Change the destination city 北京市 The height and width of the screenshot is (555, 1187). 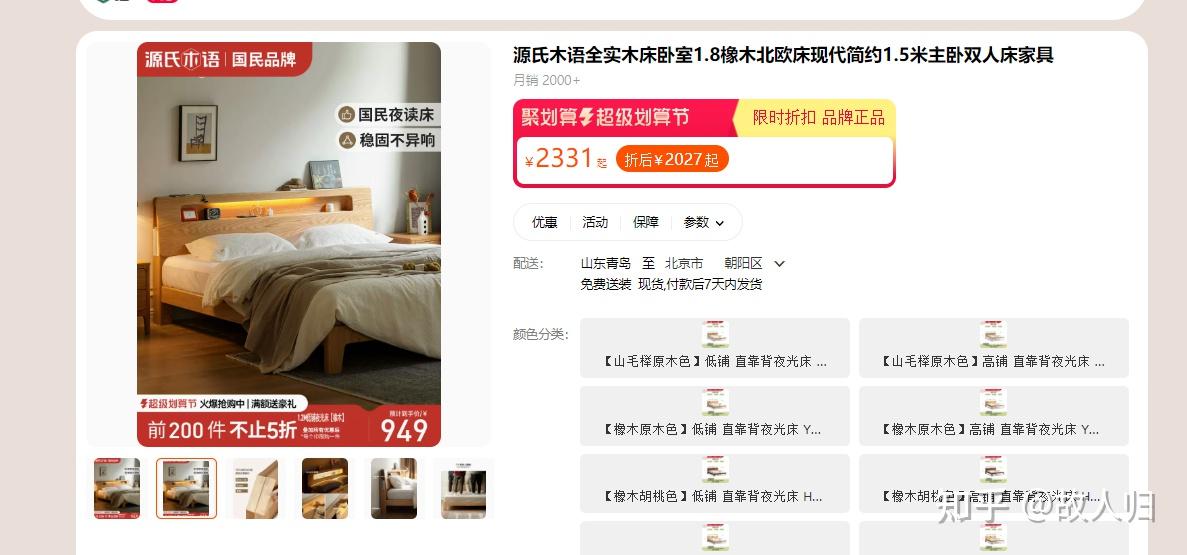[684, 263]
